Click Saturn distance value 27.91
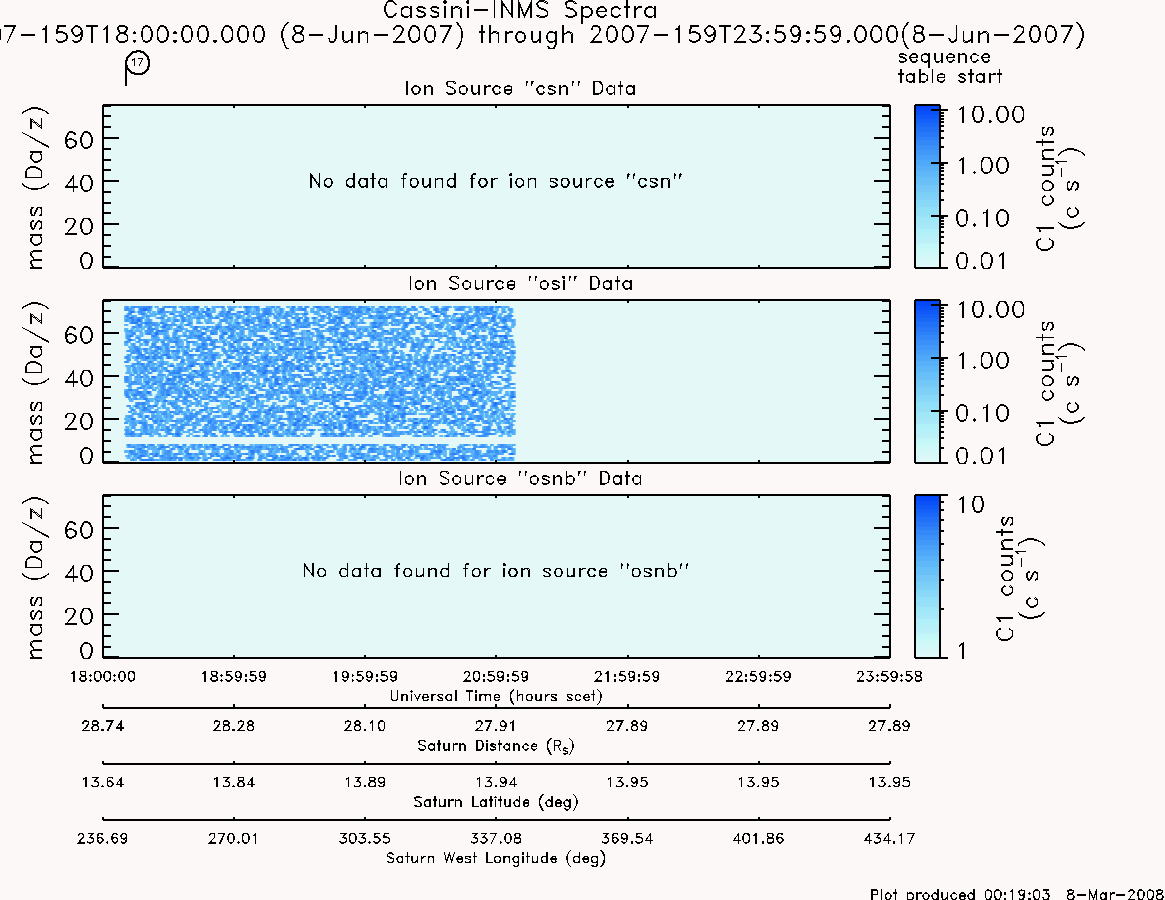This screenshot has height=900, width=1165. [496, 726]
